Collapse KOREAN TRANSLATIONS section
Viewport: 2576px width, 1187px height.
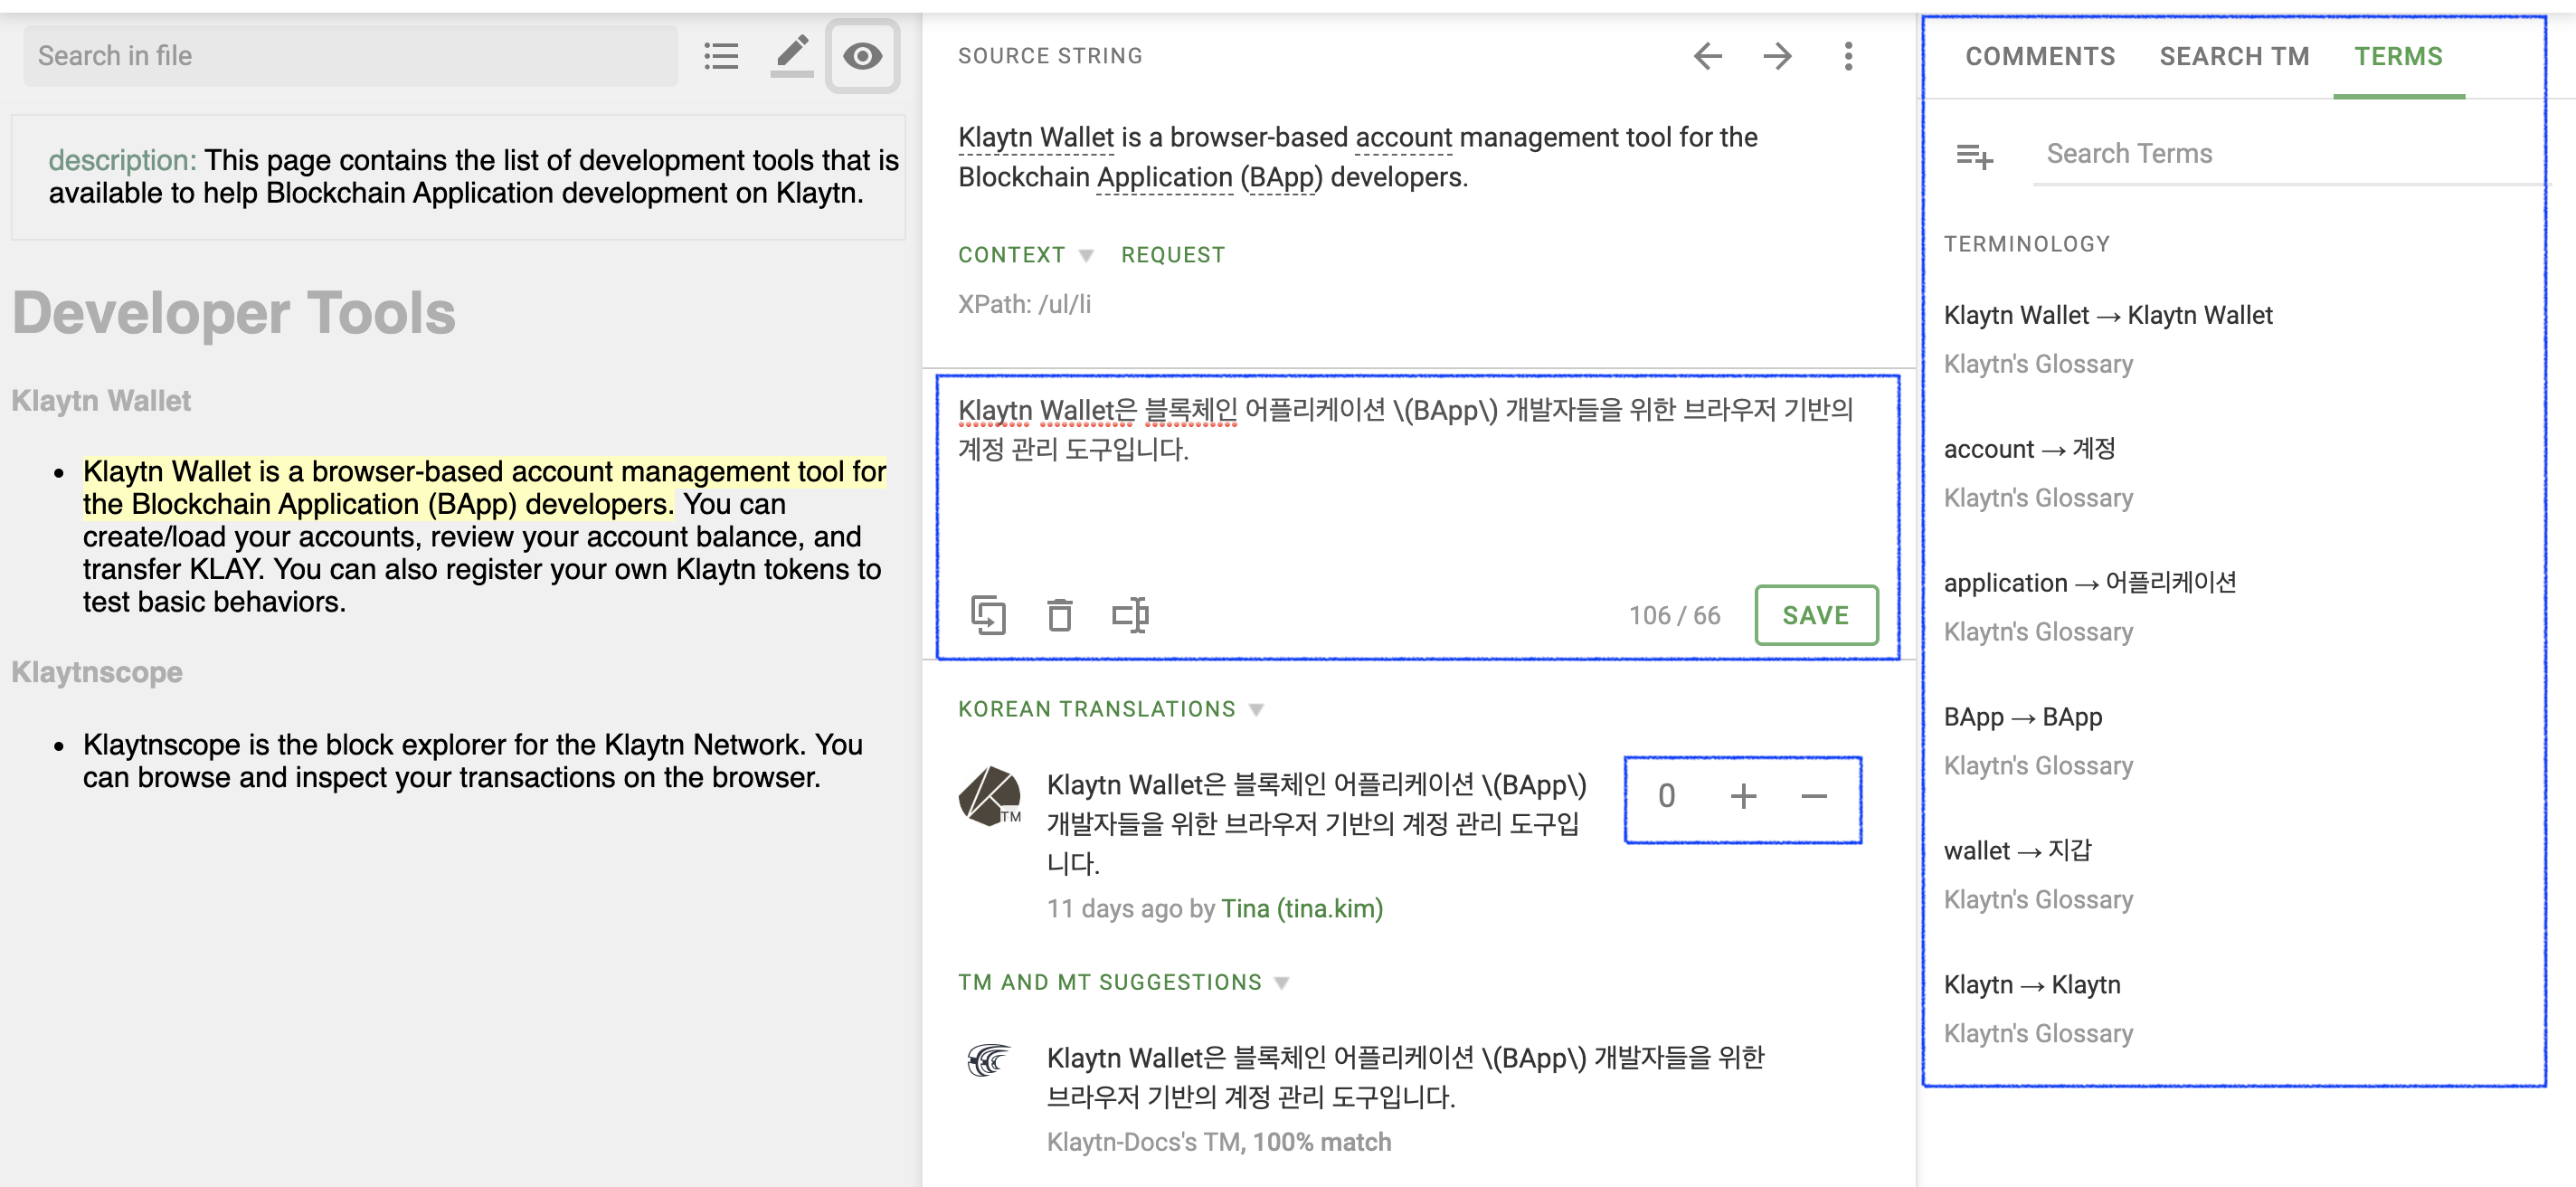click(1257, 710)
